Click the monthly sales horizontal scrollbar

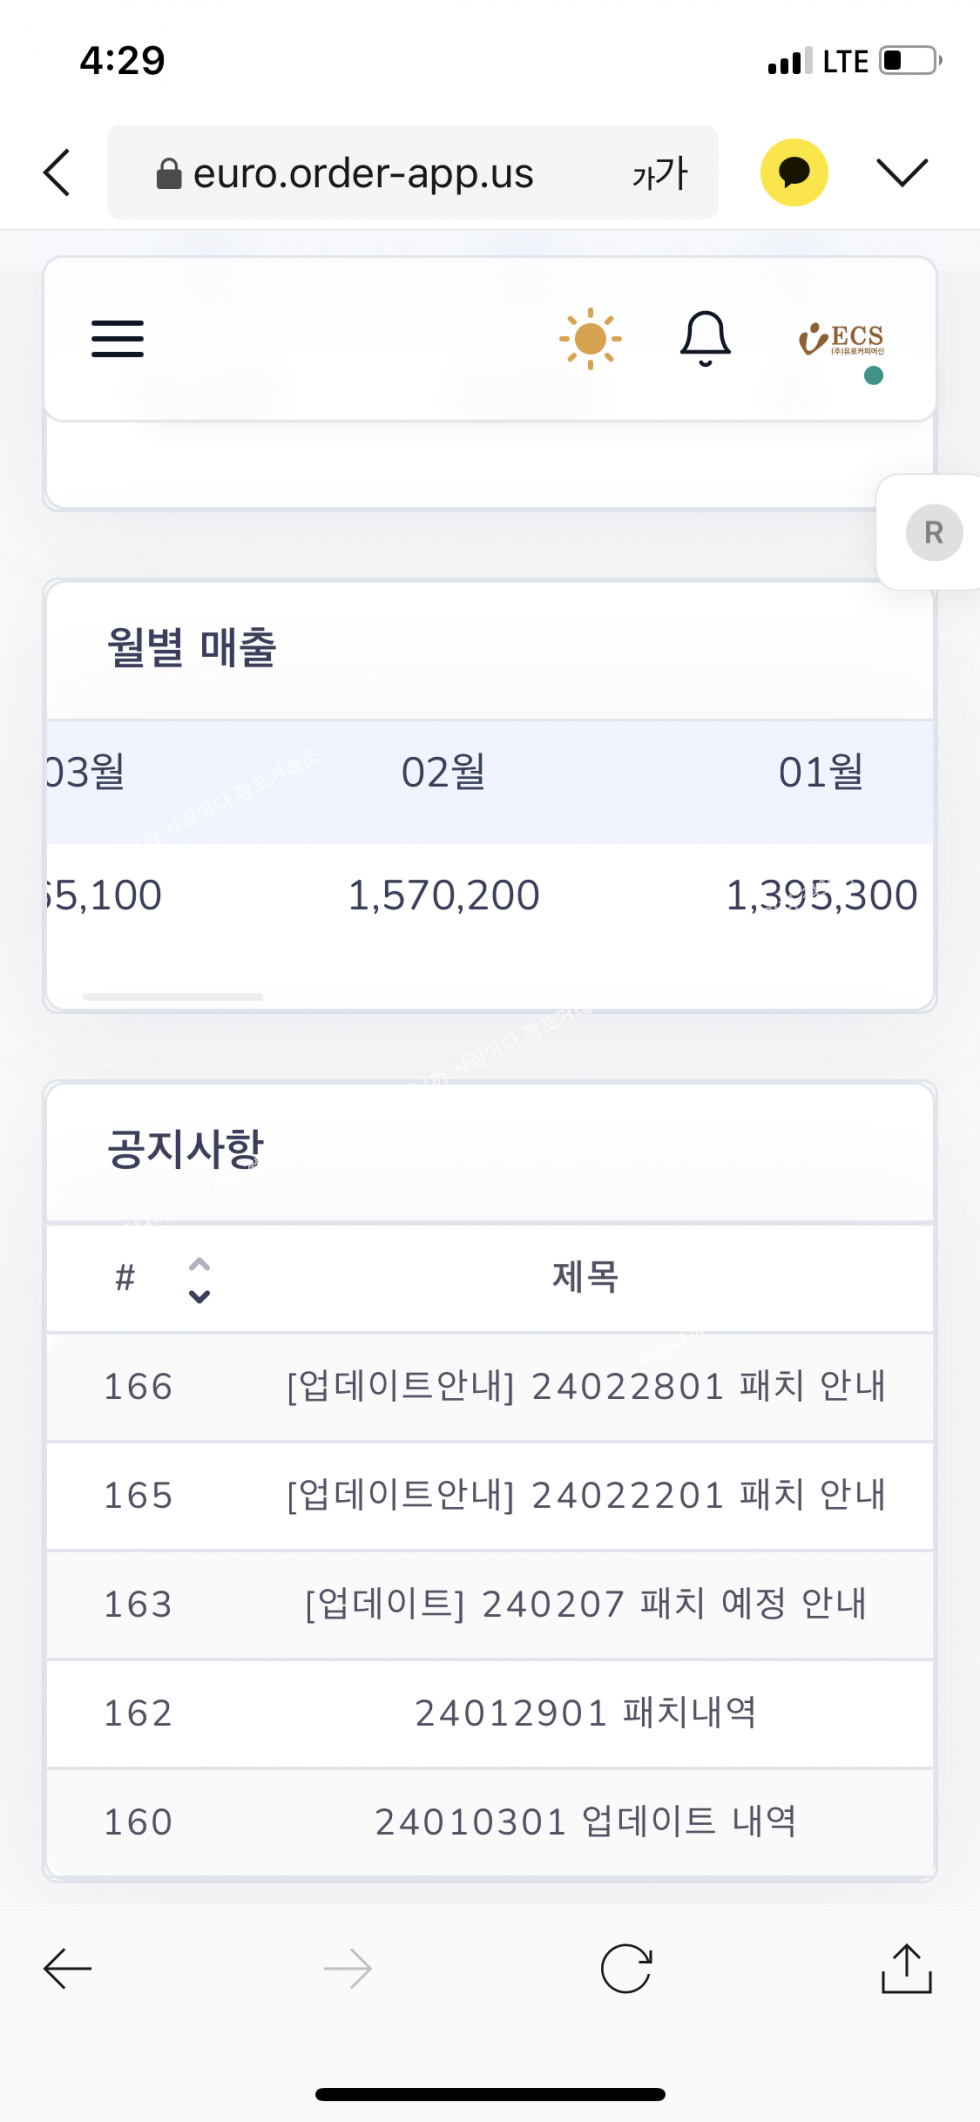click(173, 997)
